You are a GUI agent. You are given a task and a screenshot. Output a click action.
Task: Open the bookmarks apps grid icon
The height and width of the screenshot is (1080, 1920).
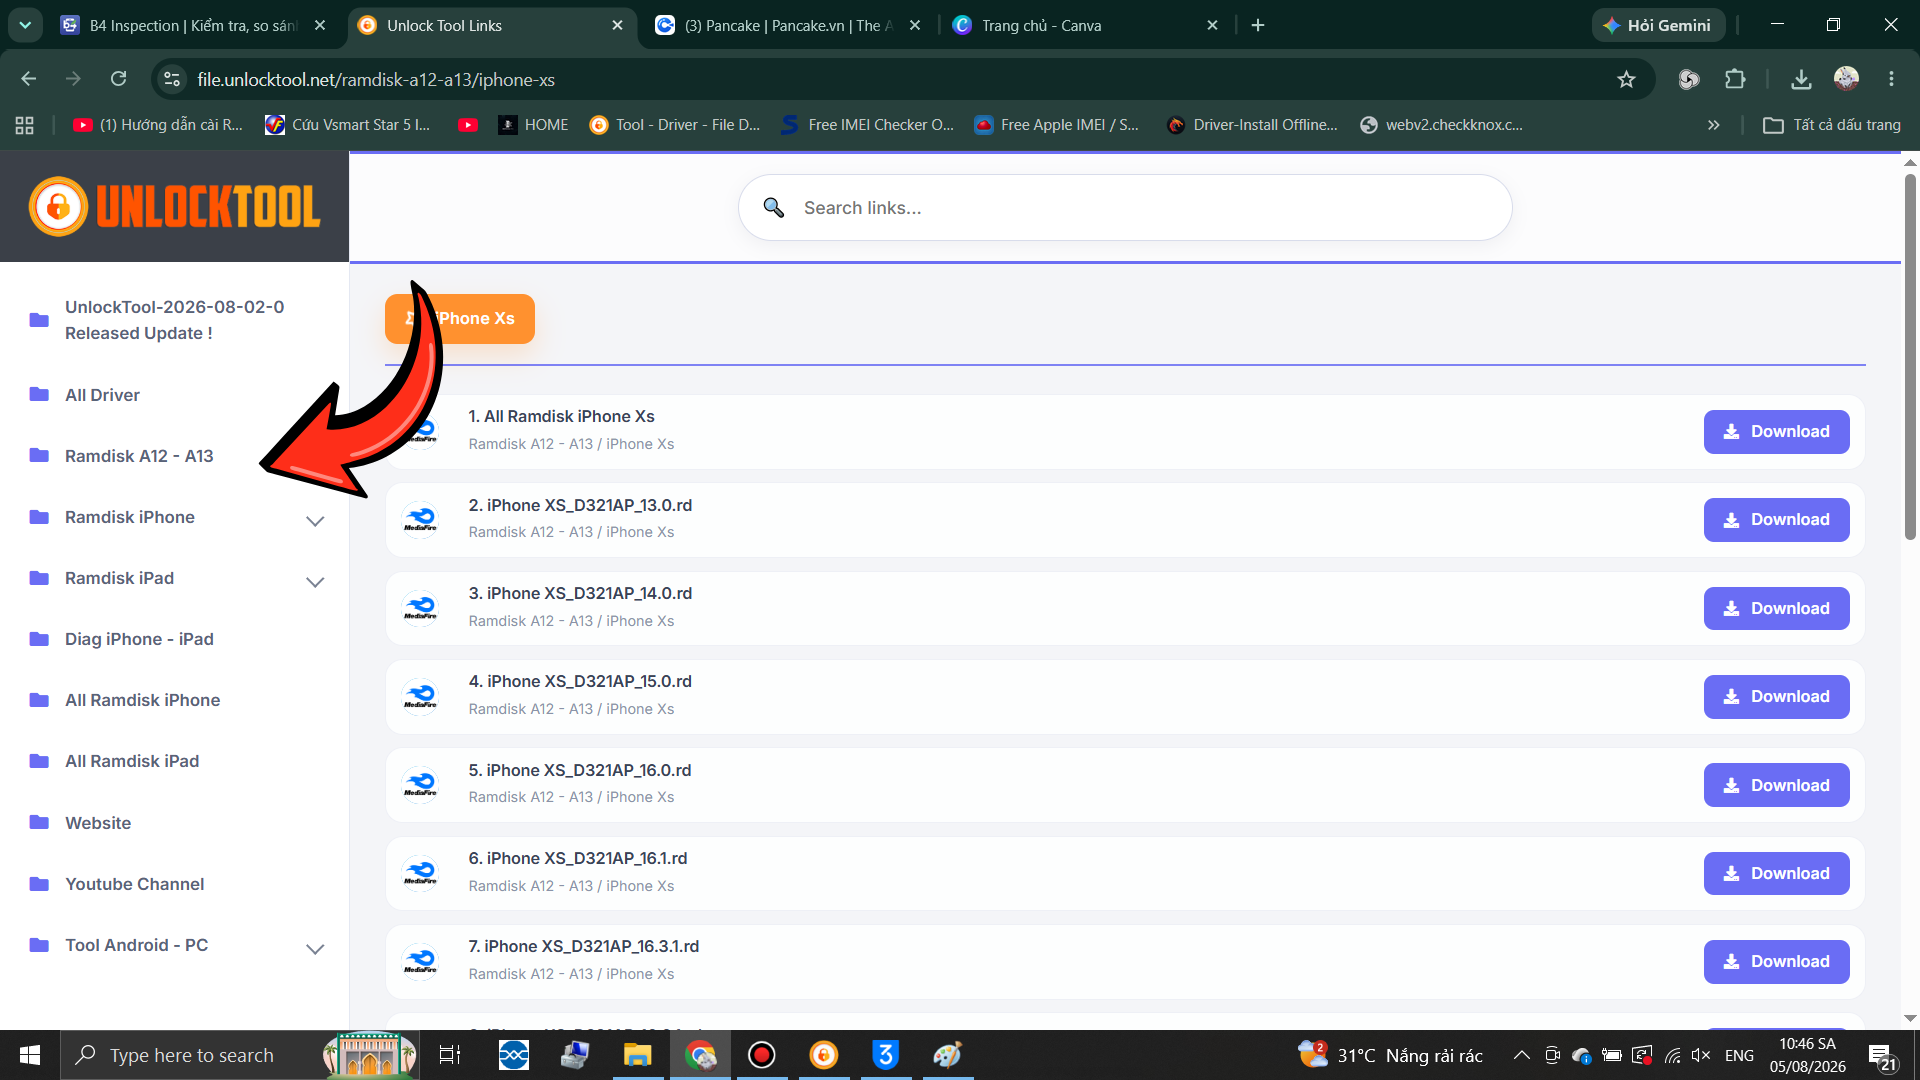[25, 125]
